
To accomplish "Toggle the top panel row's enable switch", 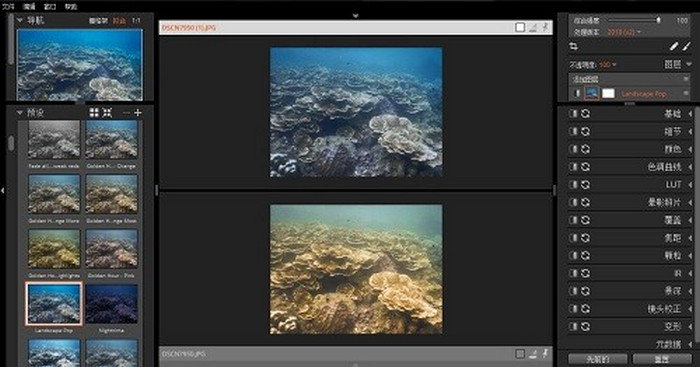I will tap(573, 114).
